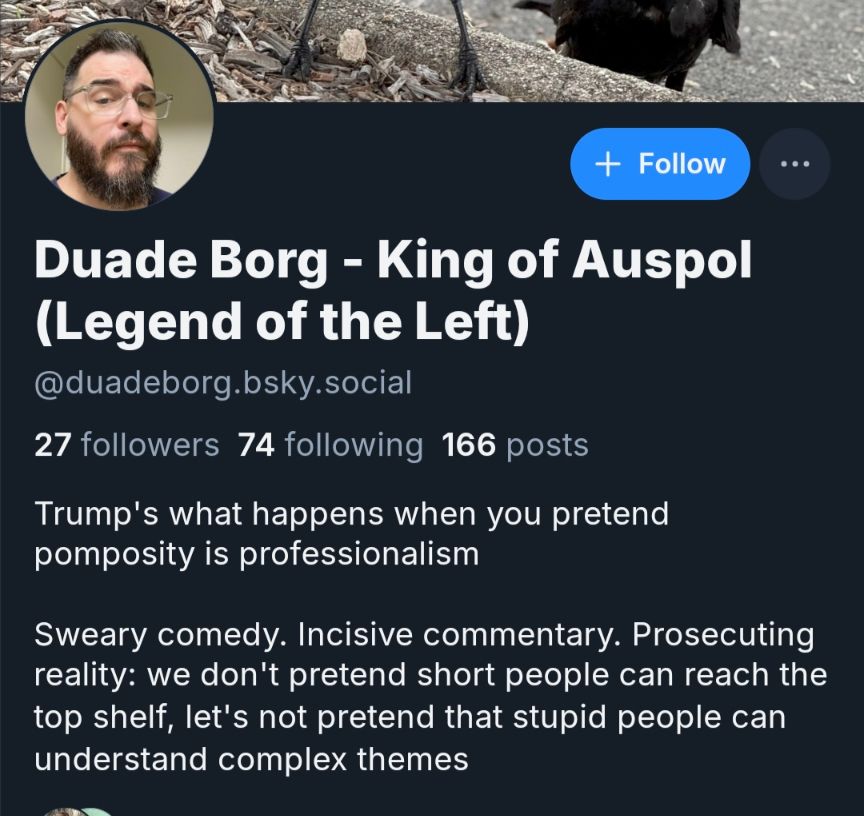Click the Trump's what happens bio line
Screen dimensions: 864x816
352,514
